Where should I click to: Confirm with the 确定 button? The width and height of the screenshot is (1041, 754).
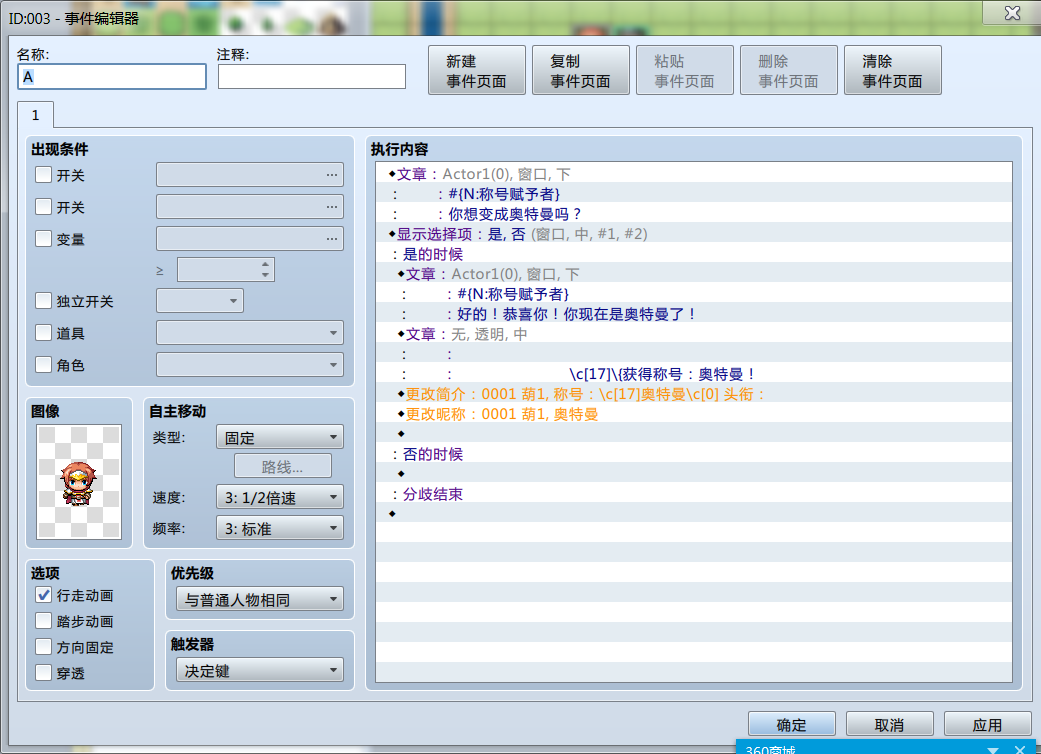[x=791, y=725]
